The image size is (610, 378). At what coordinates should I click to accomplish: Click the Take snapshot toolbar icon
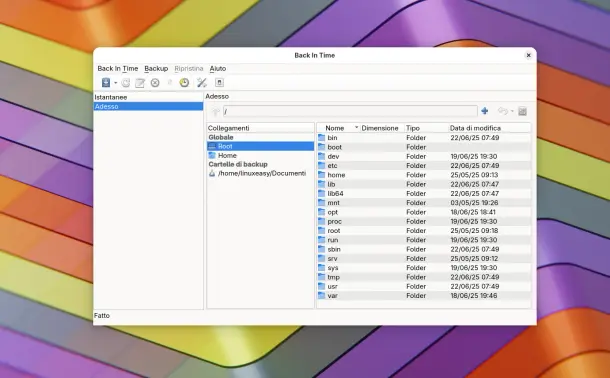(106, 82)
